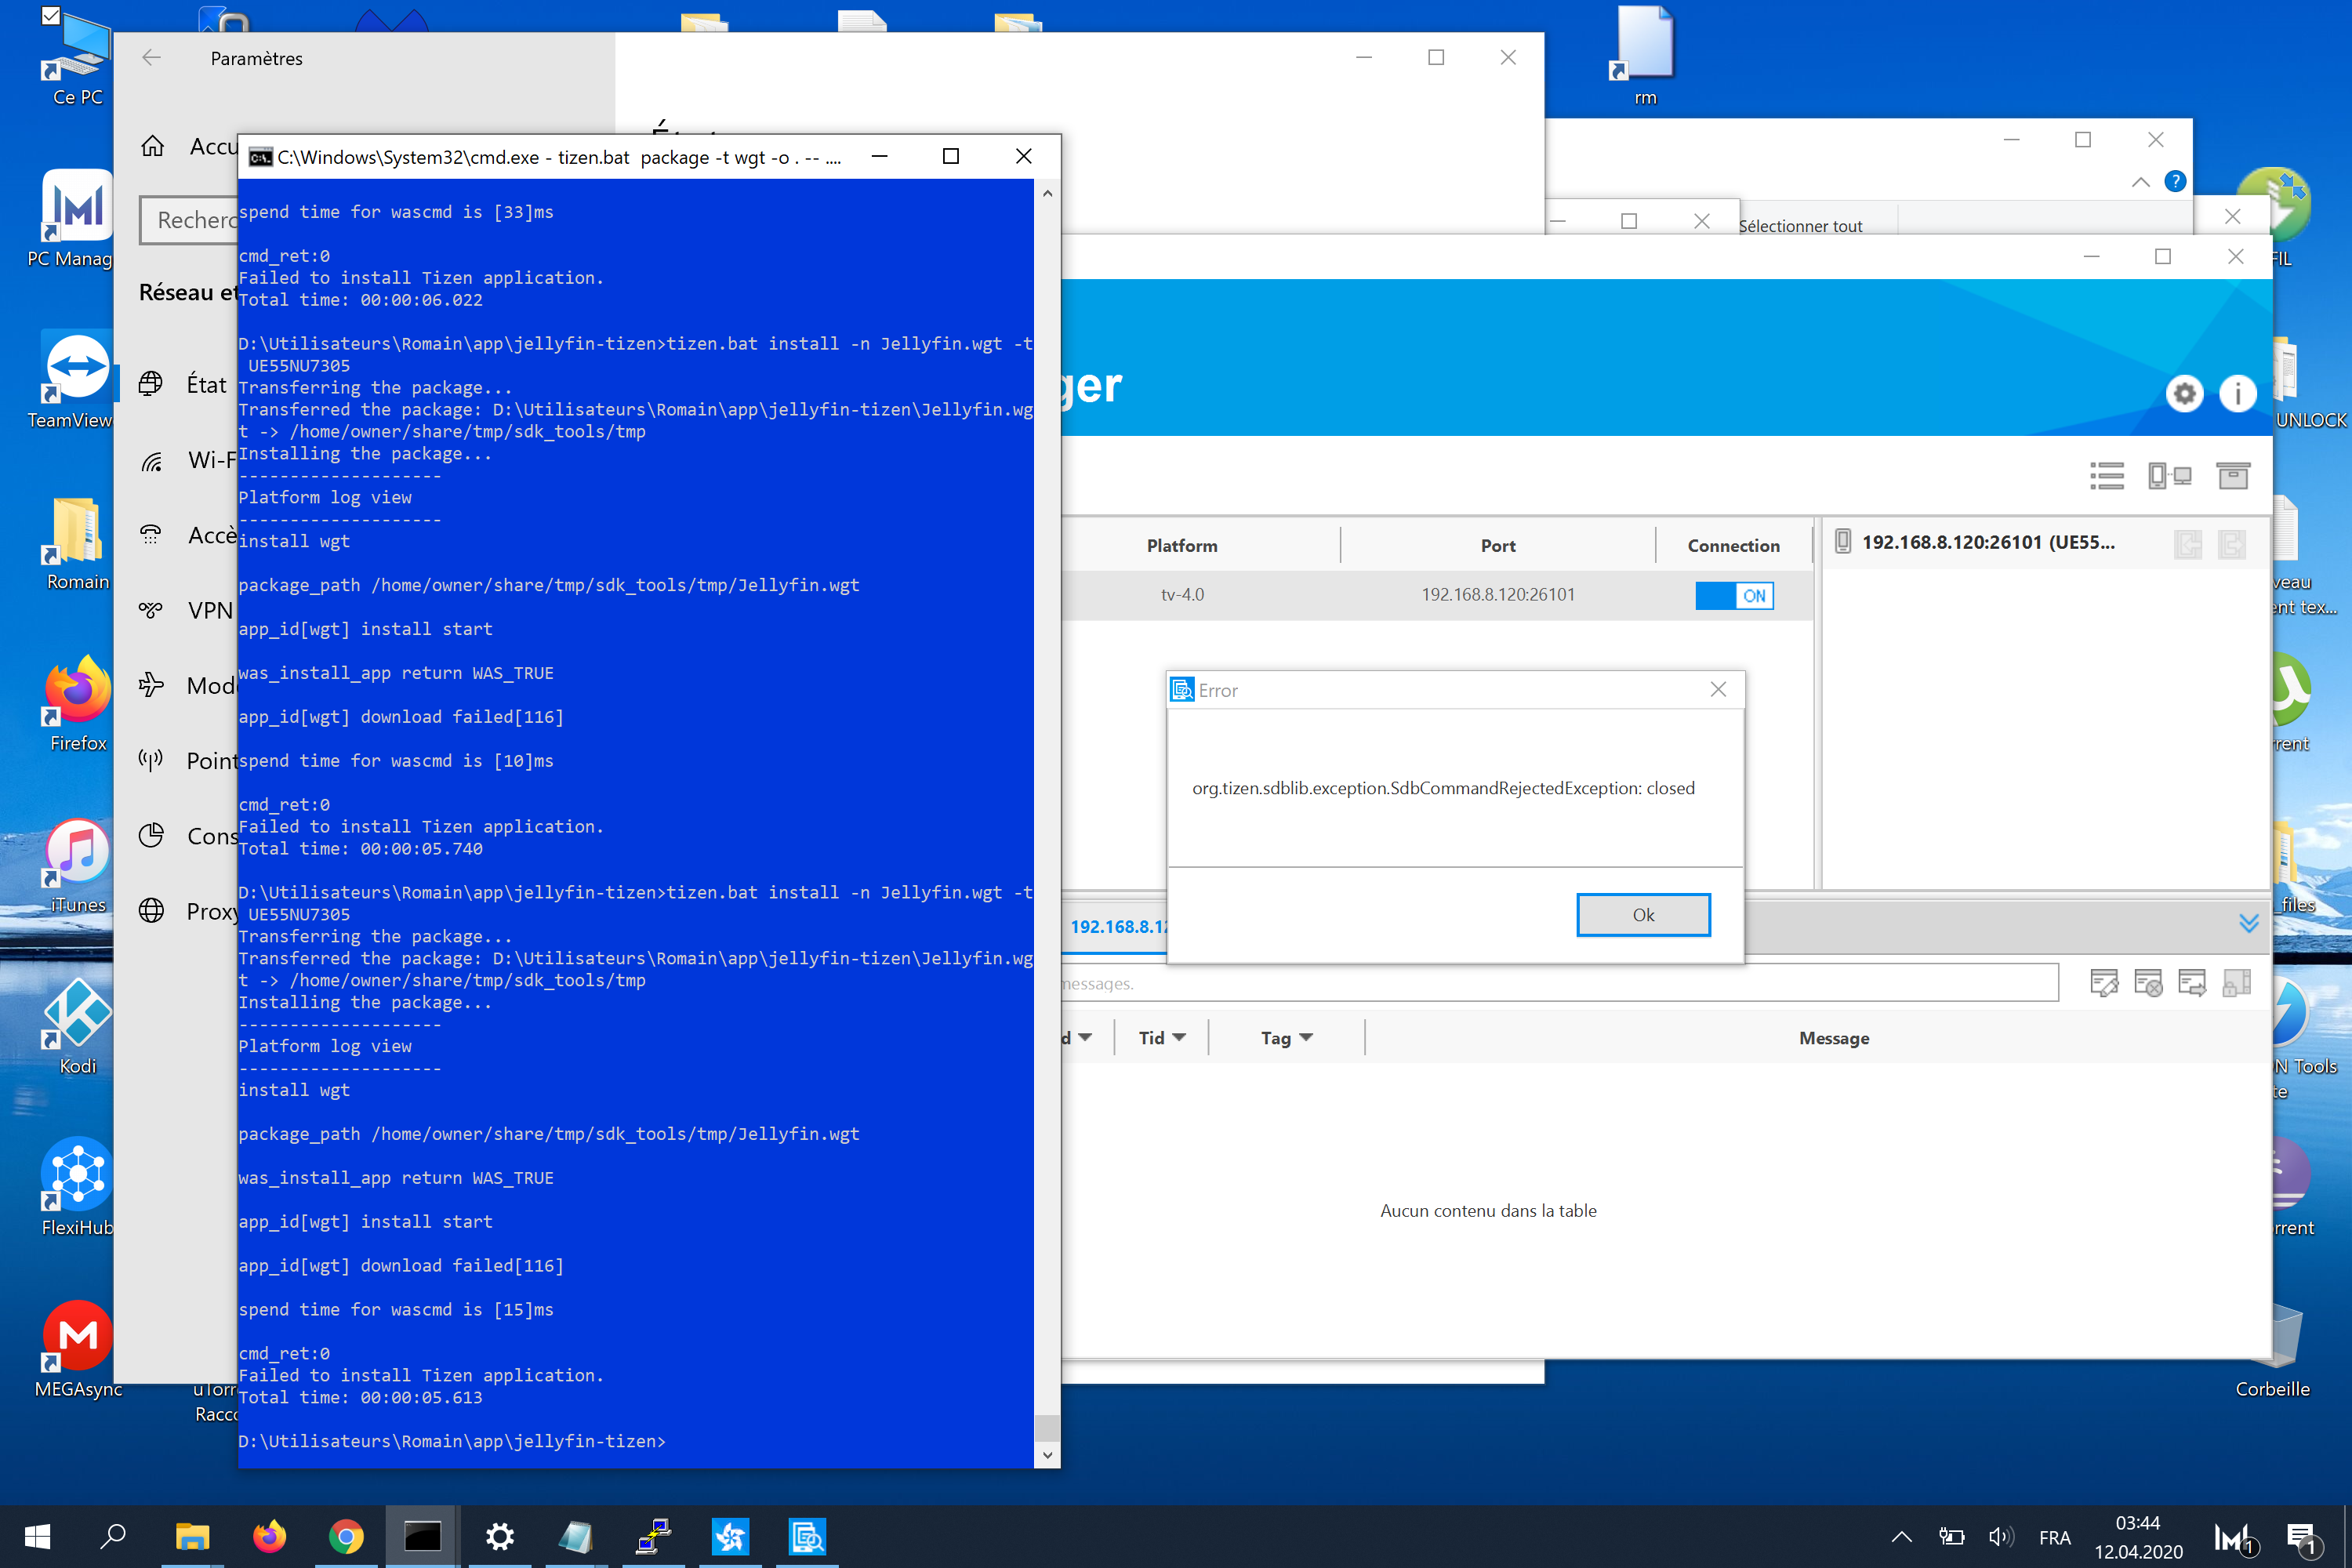Export log messages using the export icon
Image resolution: width=2352 pixels, height=1568 pixels.
[2194, 982]
